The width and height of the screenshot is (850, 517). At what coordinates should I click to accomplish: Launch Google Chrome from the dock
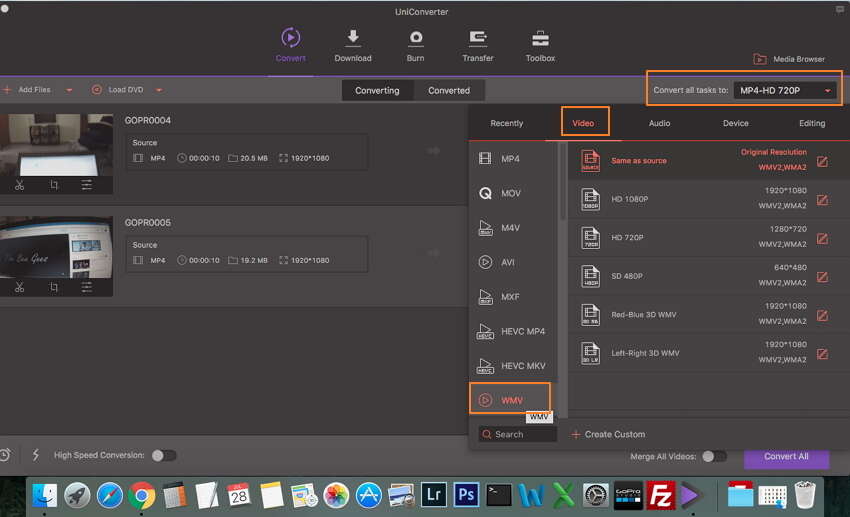click(141, 495)
